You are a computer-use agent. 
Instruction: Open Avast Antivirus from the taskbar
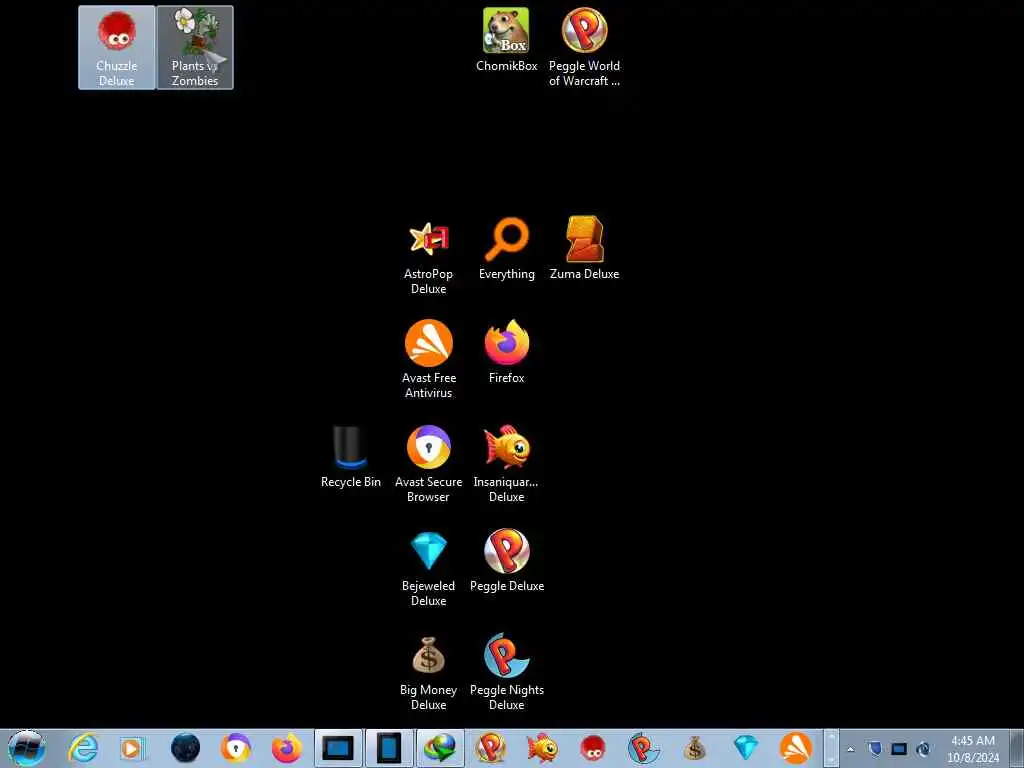click(x=796, y=748)
